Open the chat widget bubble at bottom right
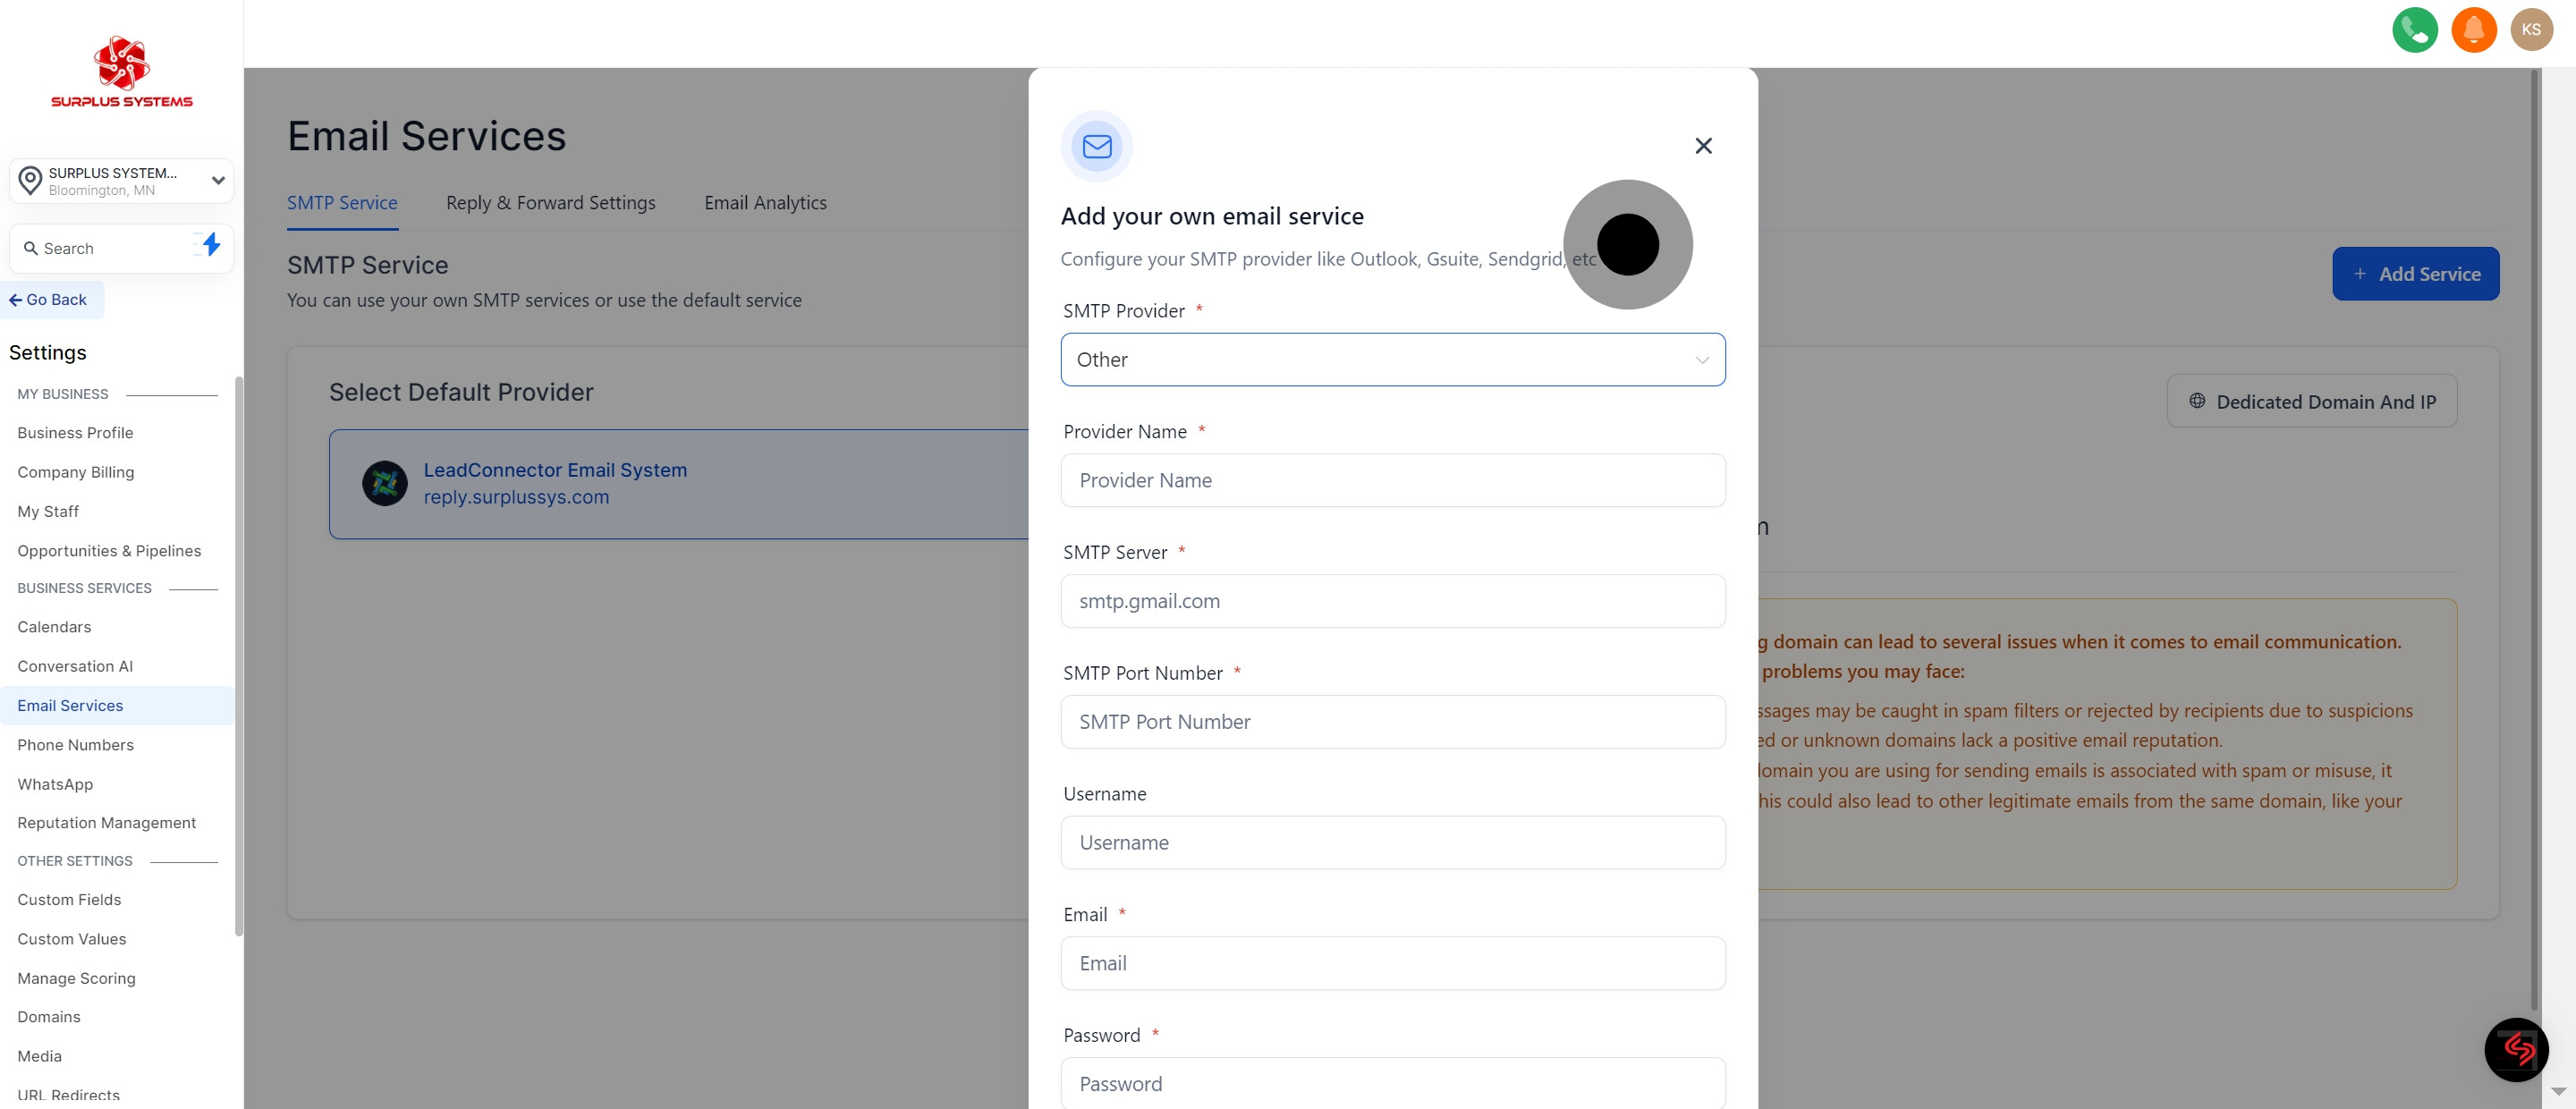Image resolution: width=2576 pixels, height=1109 pixels. pos(2517,1050)
